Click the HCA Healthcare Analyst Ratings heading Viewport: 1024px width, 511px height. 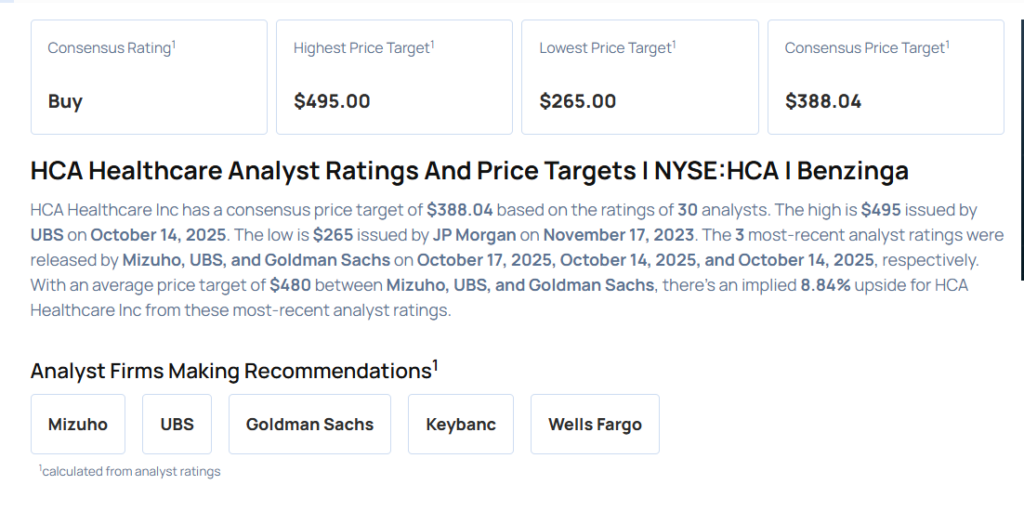click(469, 171)
